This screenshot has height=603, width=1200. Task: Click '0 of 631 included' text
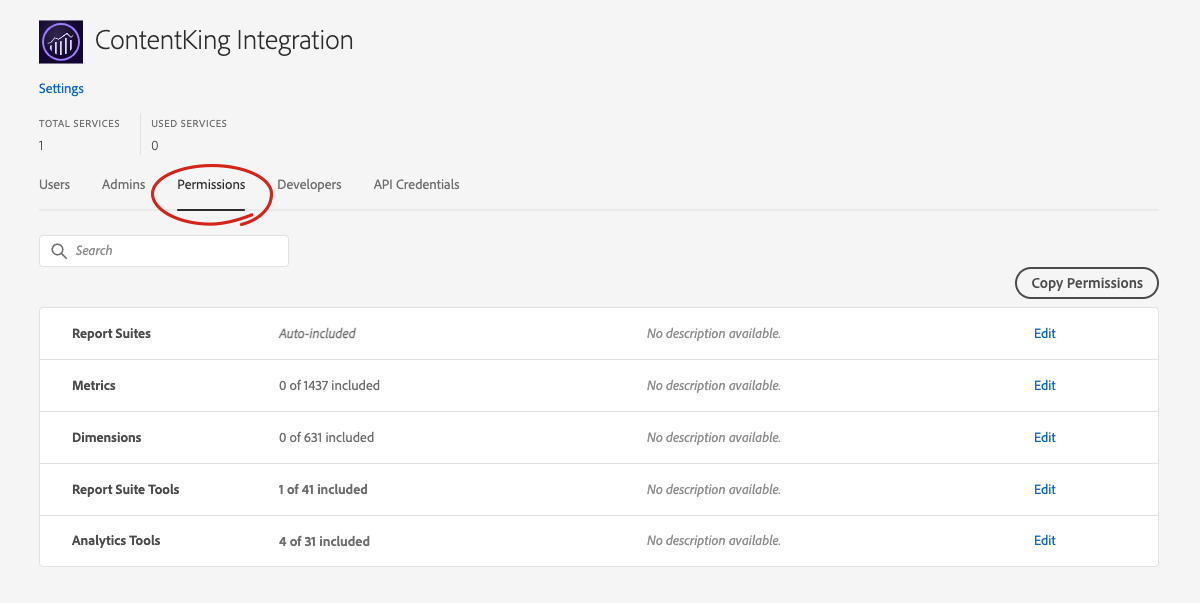click(326, 437)
